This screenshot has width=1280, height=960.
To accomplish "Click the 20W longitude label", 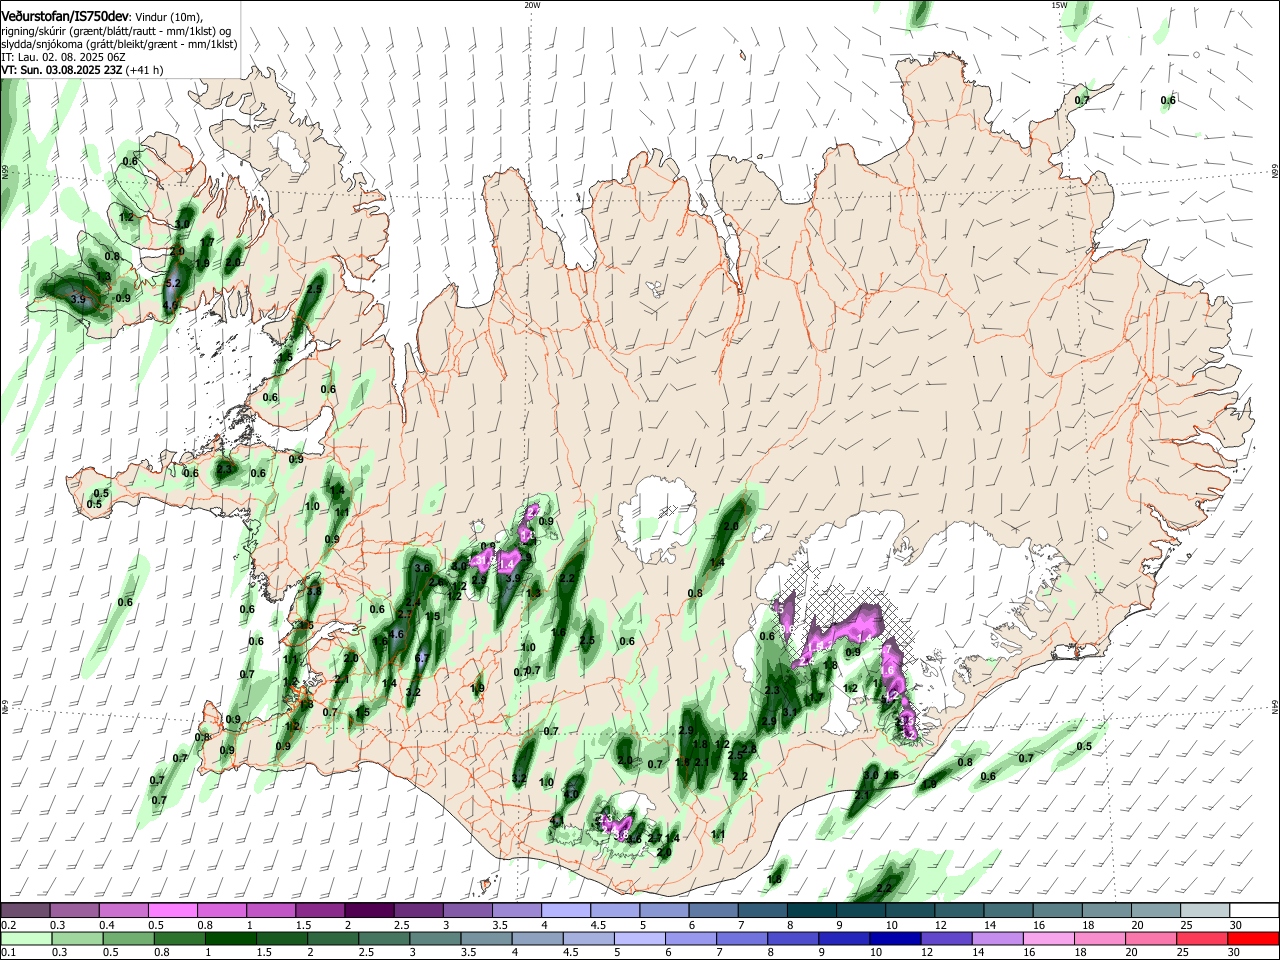I will [532, 5].
